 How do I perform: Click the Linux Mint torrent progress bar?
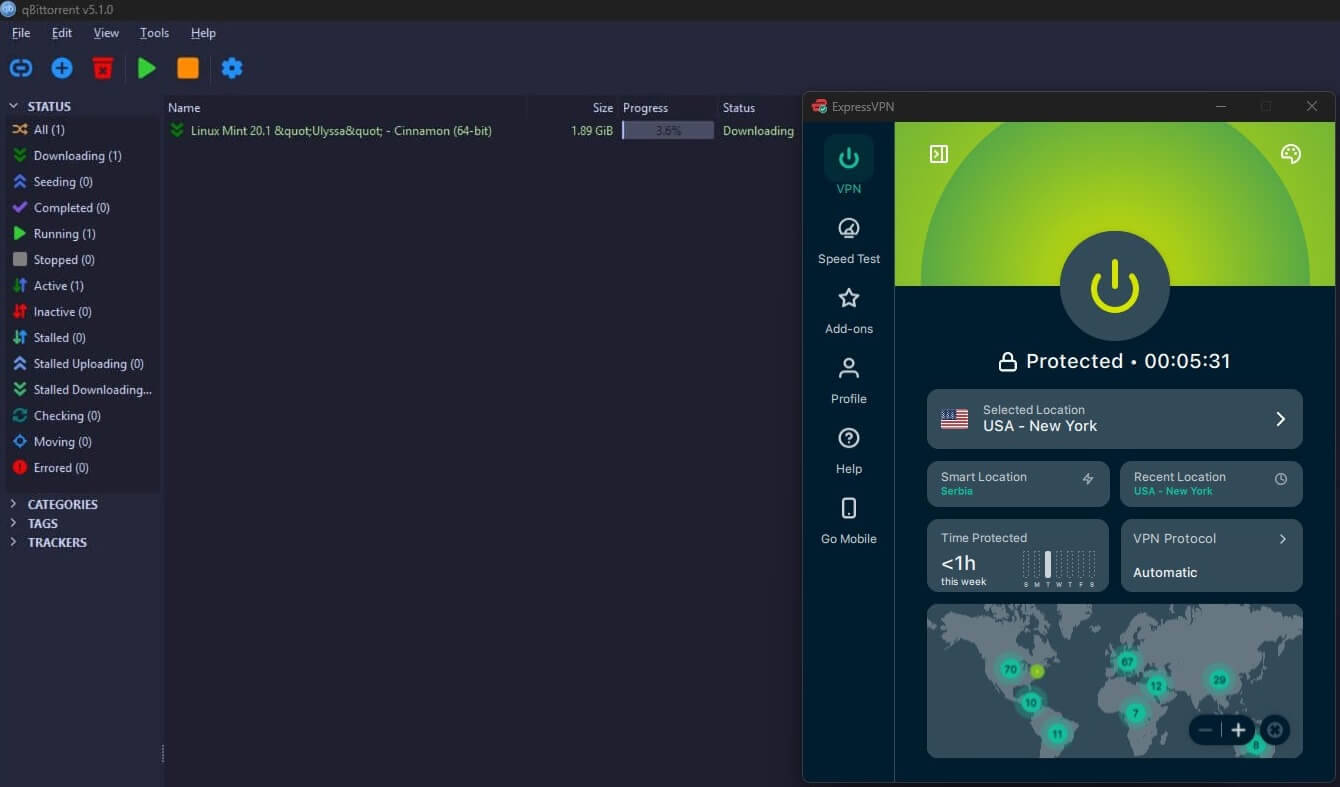[668, 131]
